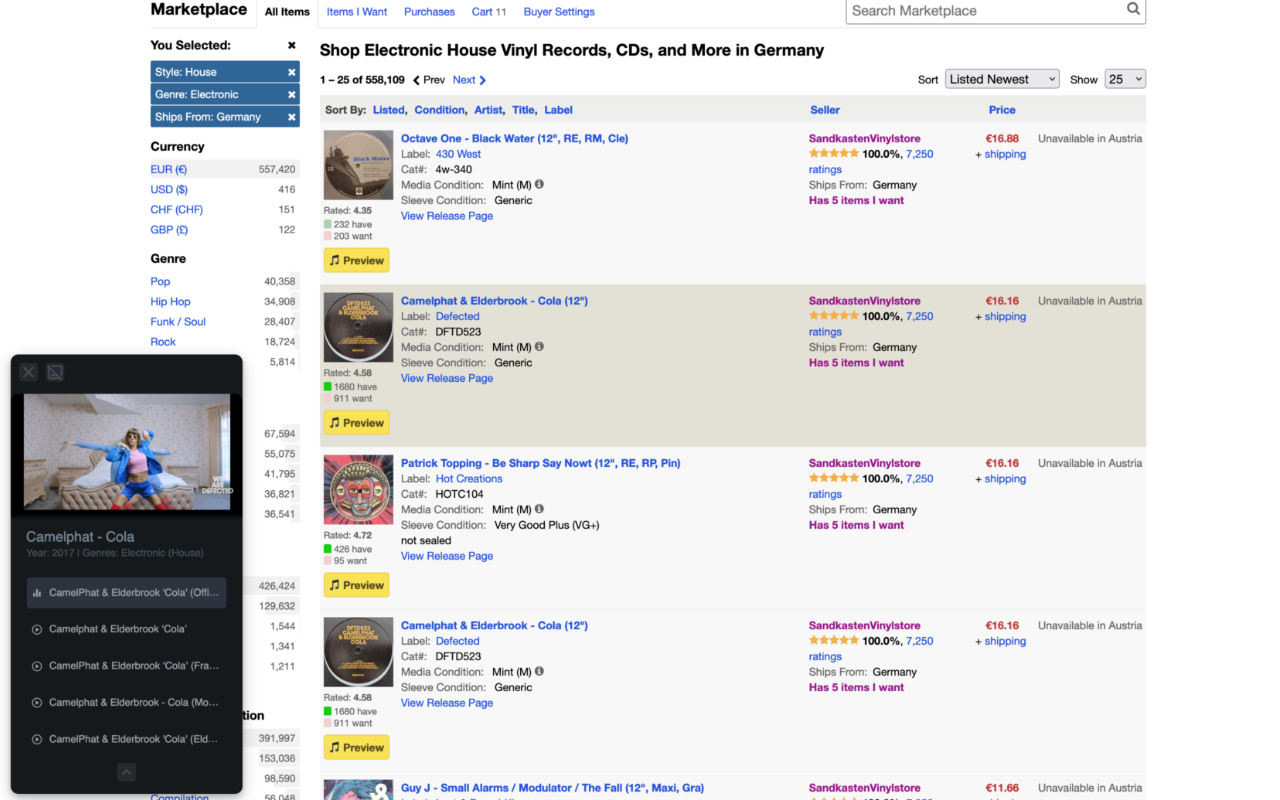Switch to the All Items tab
Screen dimensions: 1280x800
tap(287, 12)
